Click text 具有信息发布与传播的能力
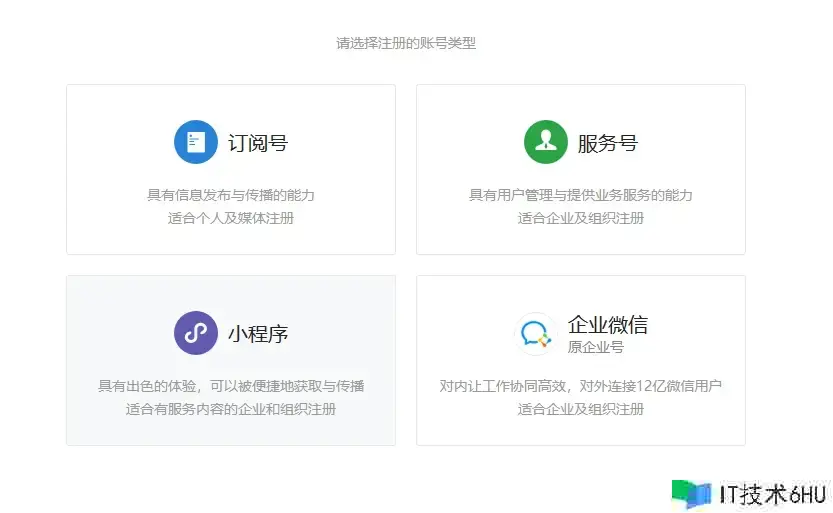The width and height of the screenshot is (833, 513). tap(231, 195)
